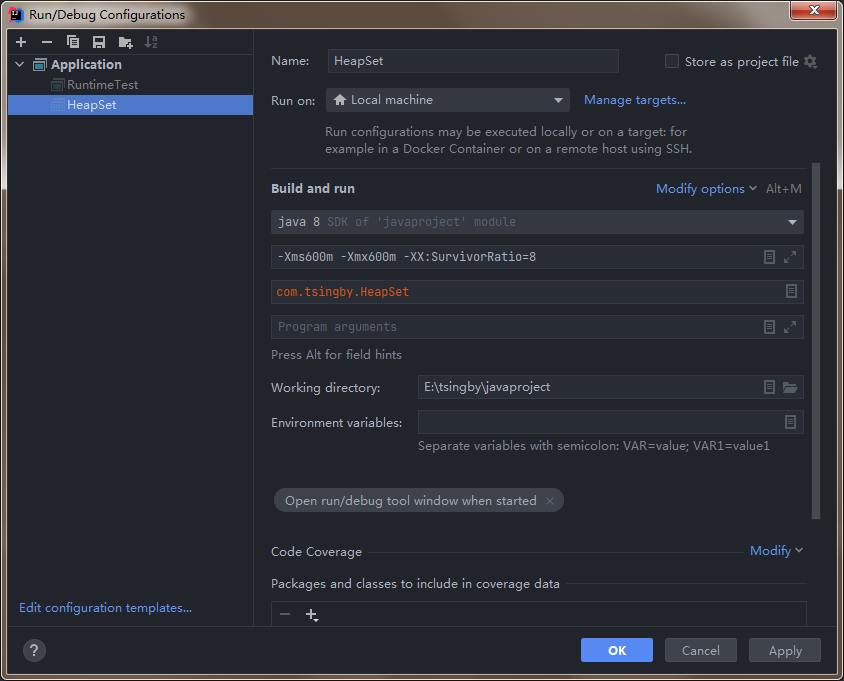
Task: Expand the VM options field
Action: point(790,257)
